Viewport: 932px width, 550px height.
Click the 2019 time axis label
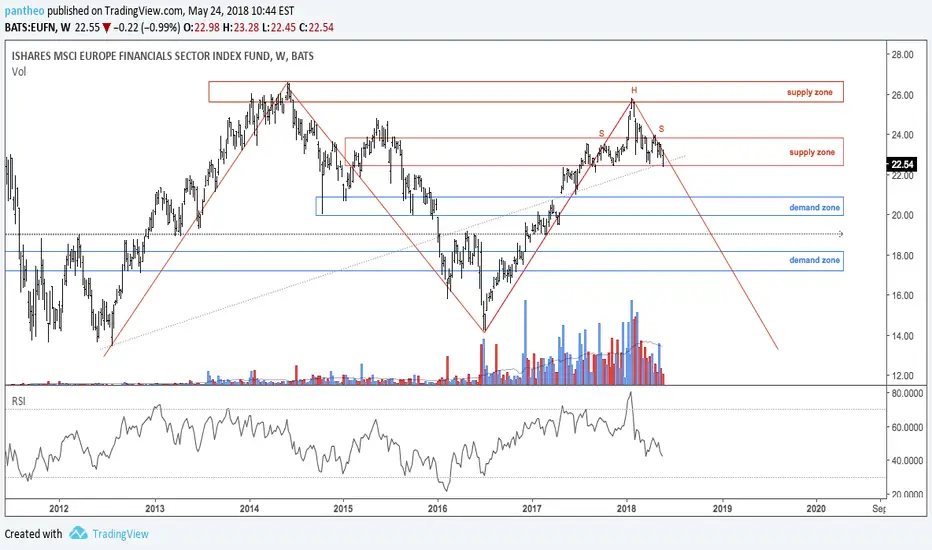point(722,508)
